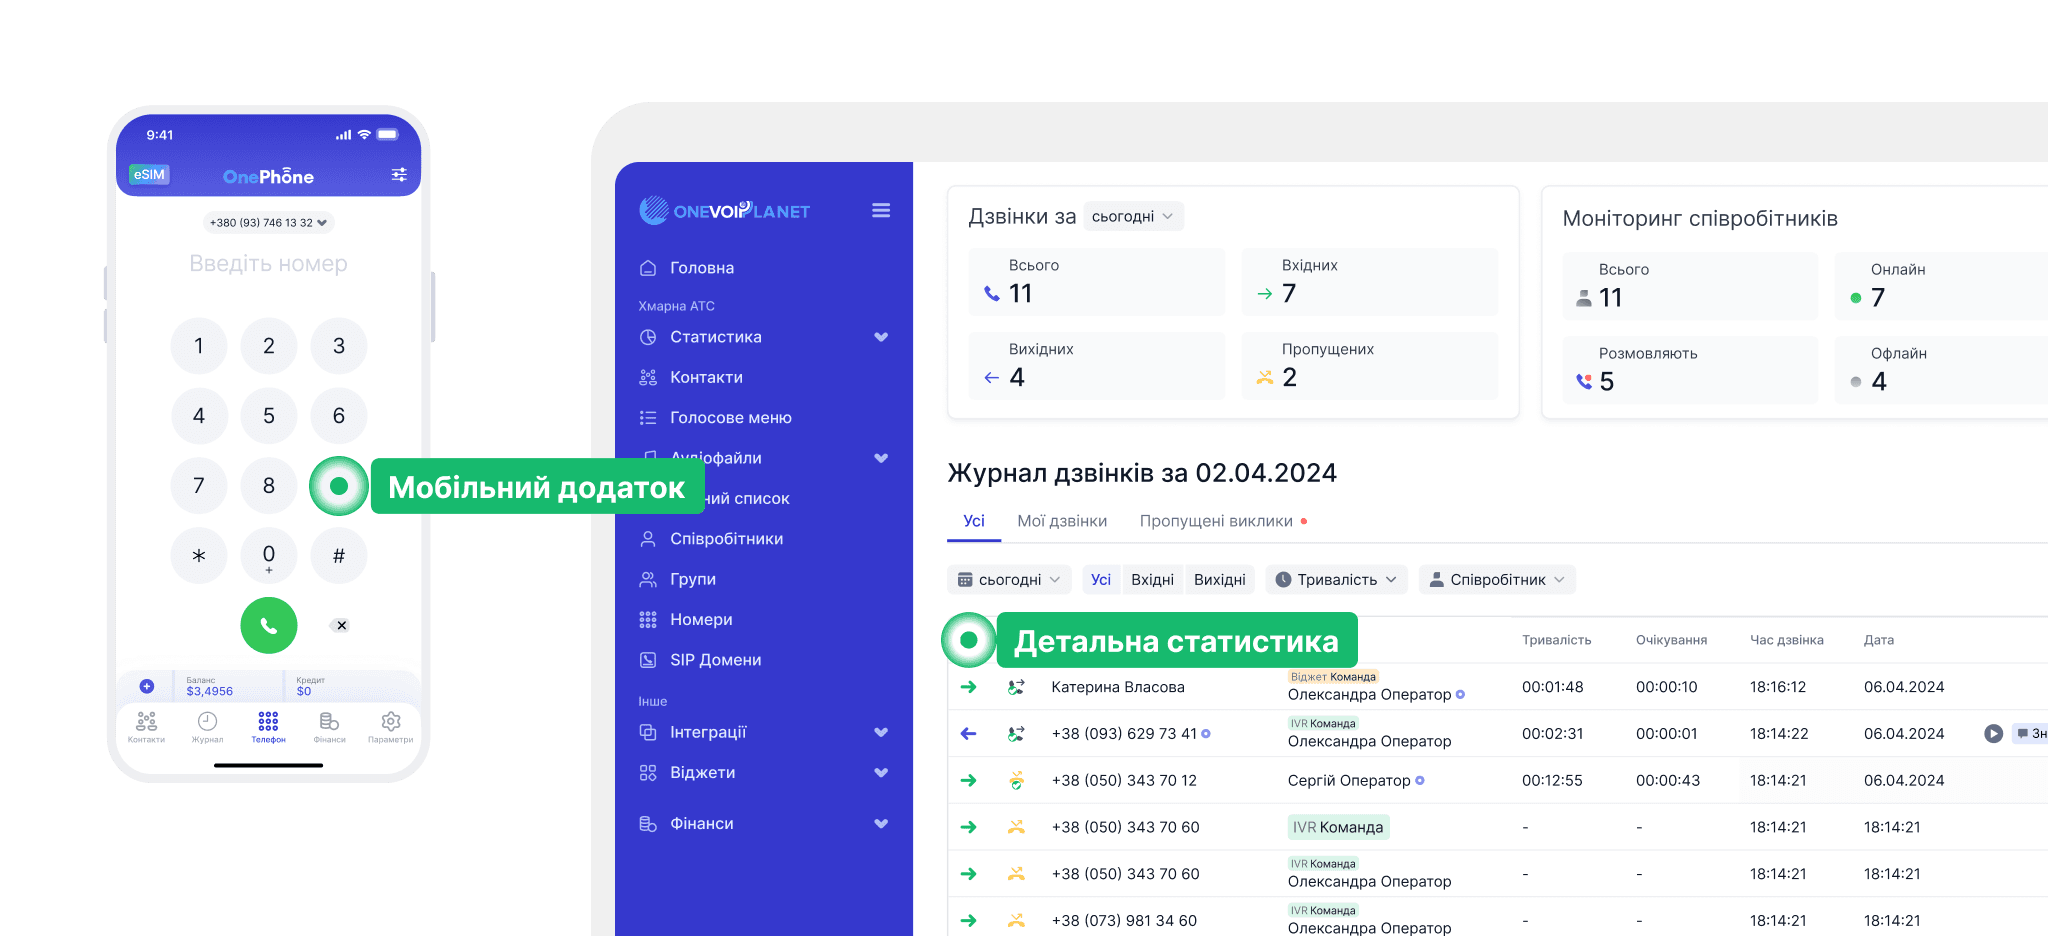
Task: Click the hamburger menu icon in sidebar
Action: click(x=880, y=211)
